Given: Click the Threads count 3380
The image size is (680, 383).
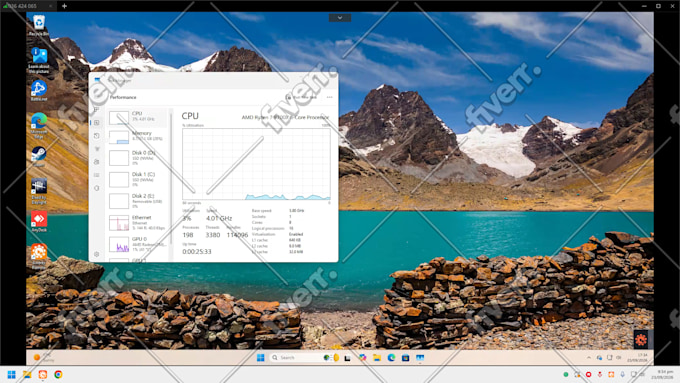Looking at the screenshot, I should 212,235.
